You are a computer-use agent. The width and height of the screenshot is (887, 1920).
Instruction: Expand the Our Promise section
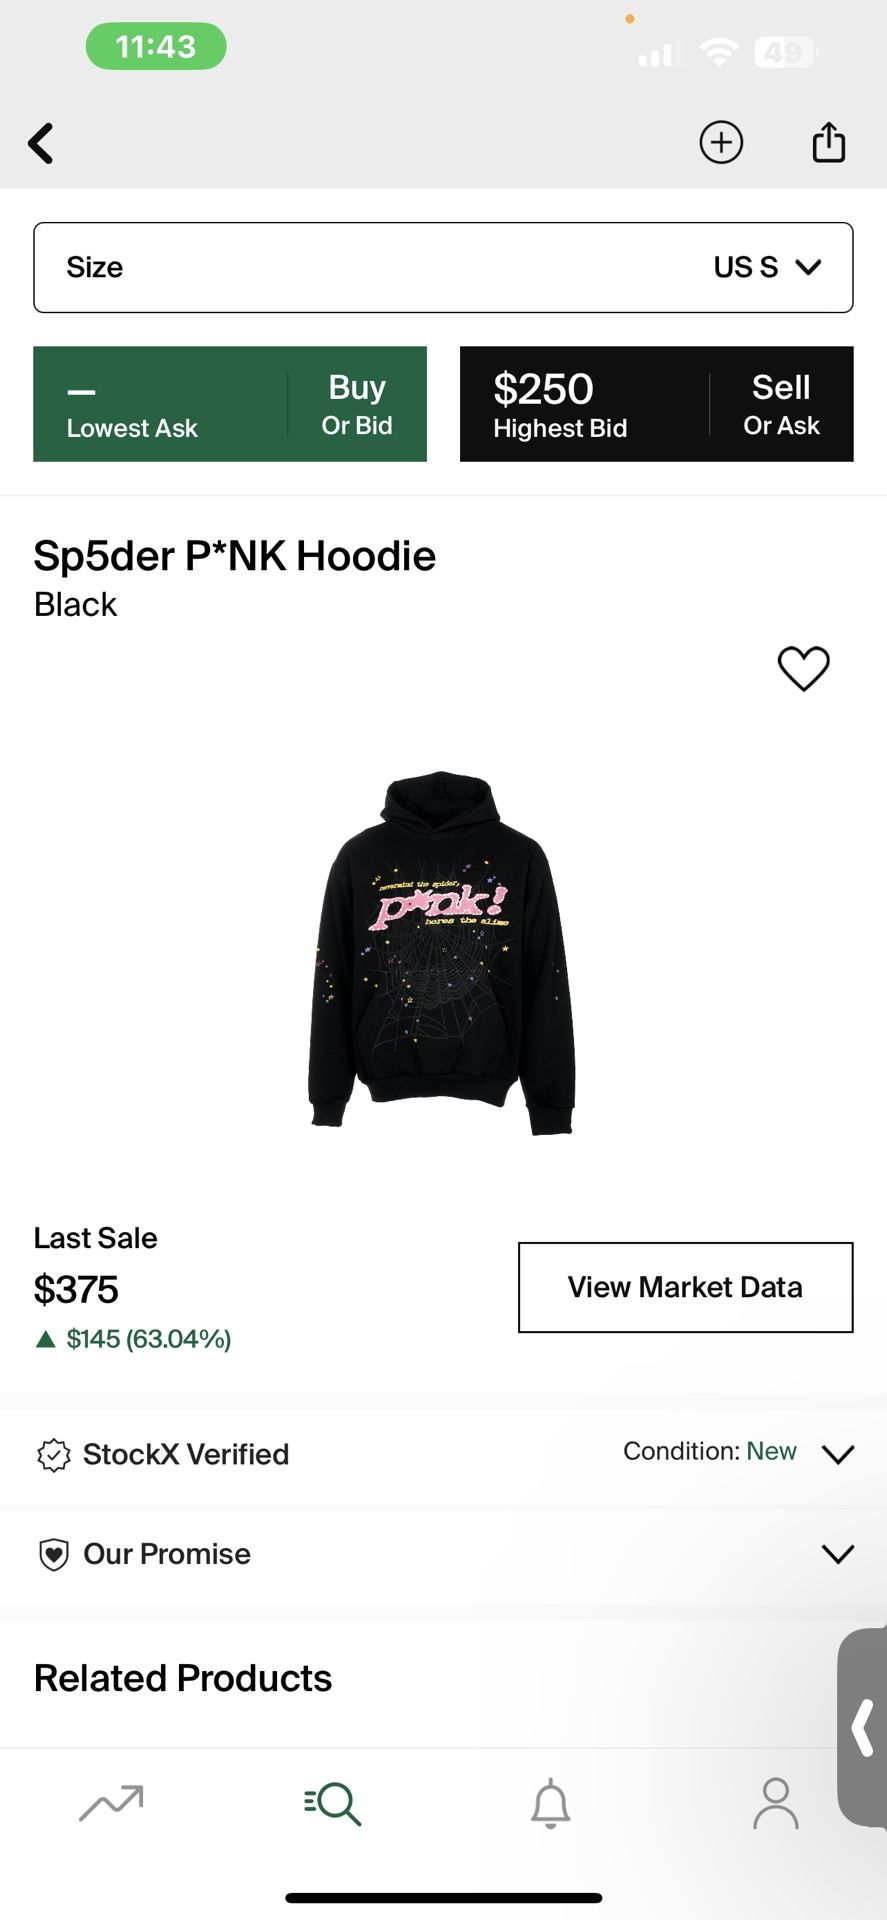coord(836,1554)
